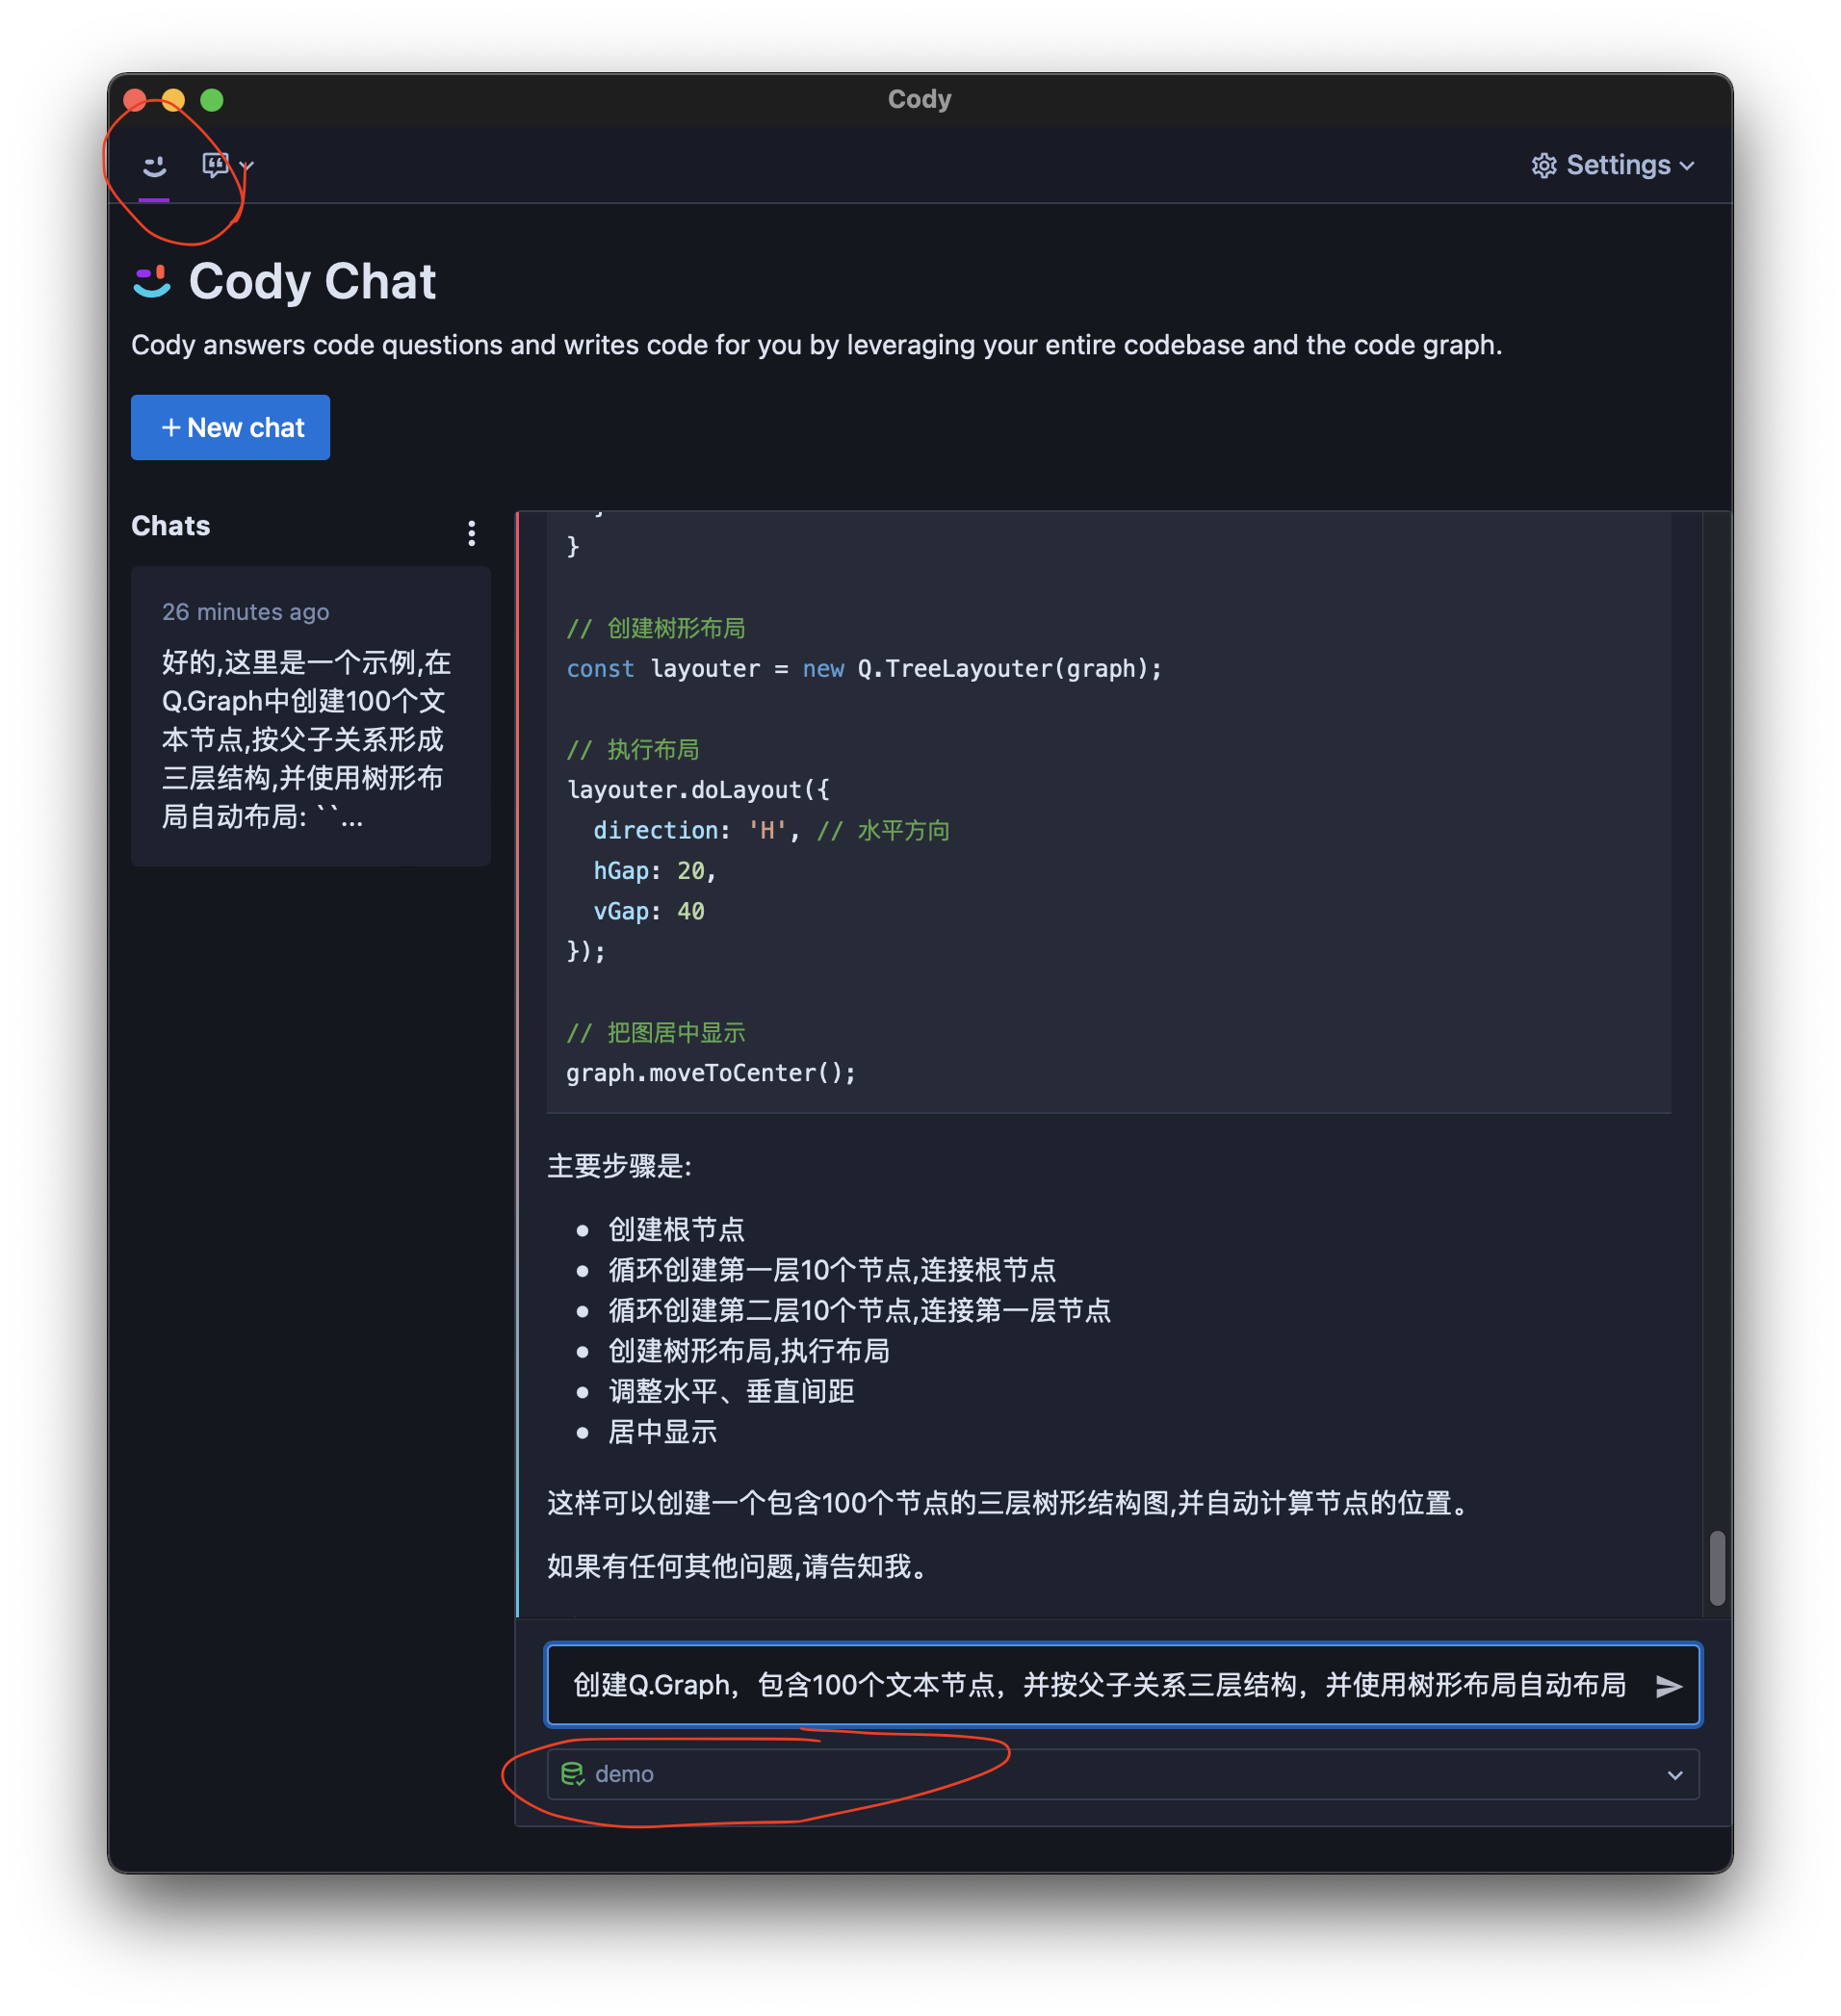
Task: Open the Cody chat tab icon
Action: coord(154,166)
